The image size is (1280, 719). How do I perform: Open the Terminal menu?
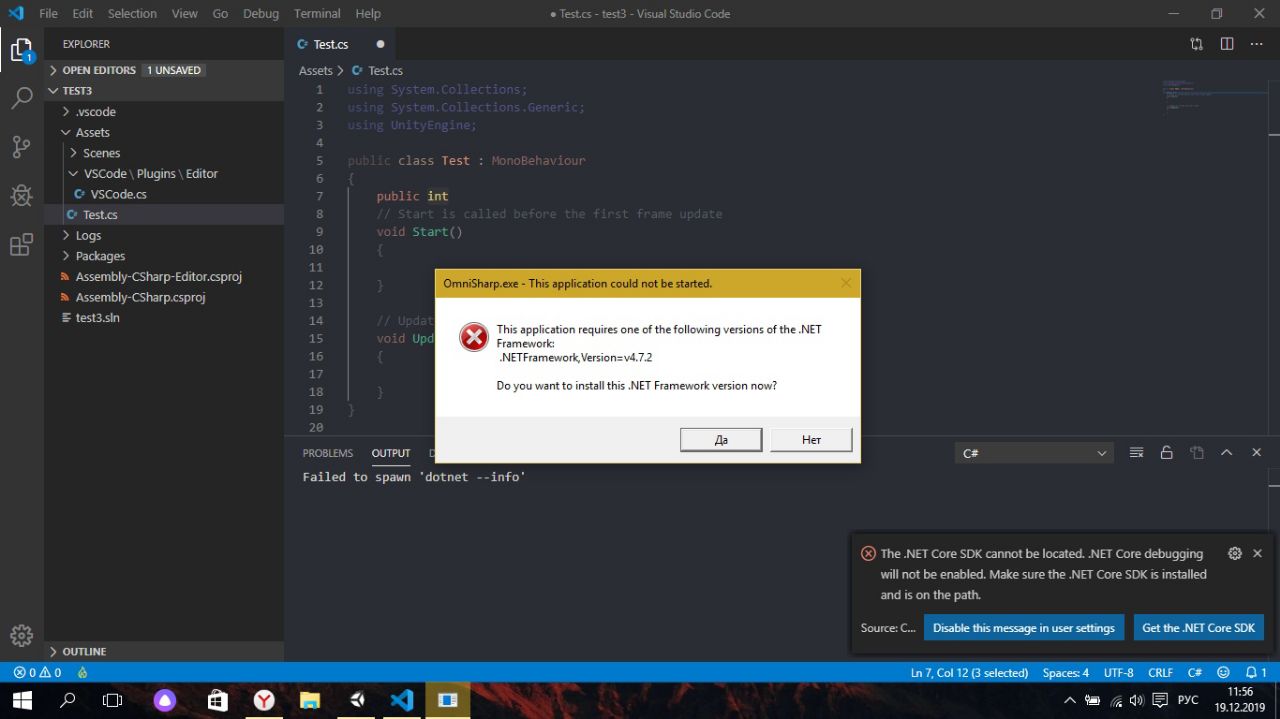(x=317, y=14)
